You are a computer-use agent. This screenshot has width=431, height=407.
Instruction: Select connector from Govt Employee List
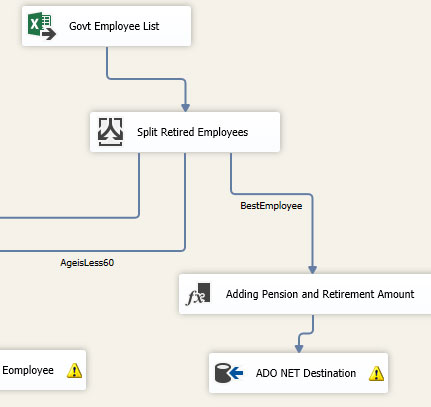(x=146, y=79)
